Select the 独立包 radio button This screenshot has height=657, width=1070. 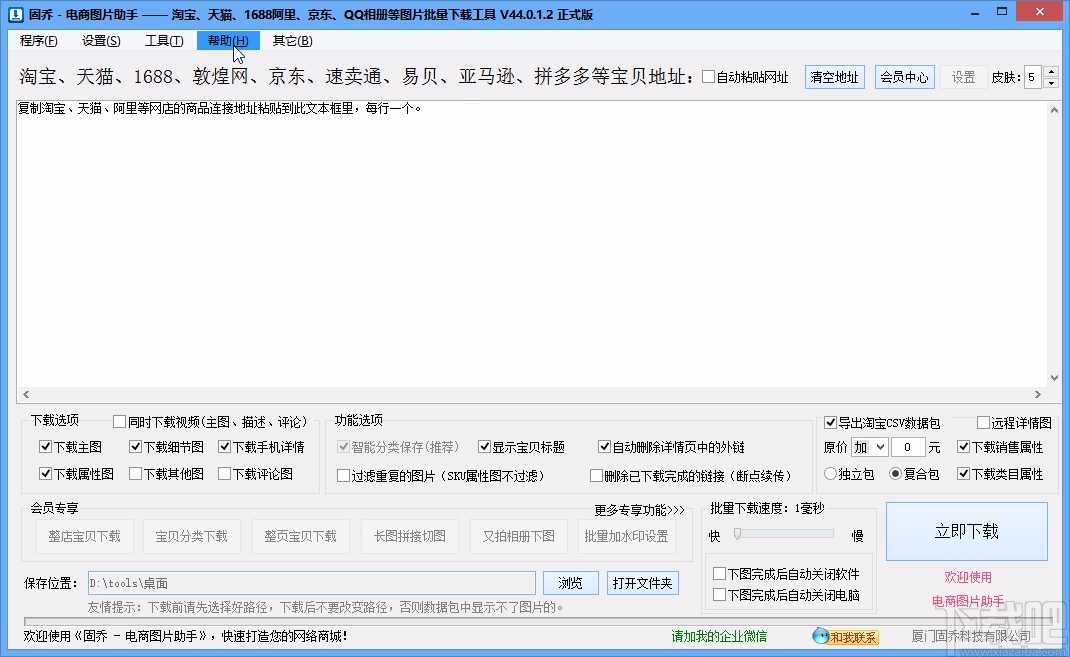pos(829,473)
